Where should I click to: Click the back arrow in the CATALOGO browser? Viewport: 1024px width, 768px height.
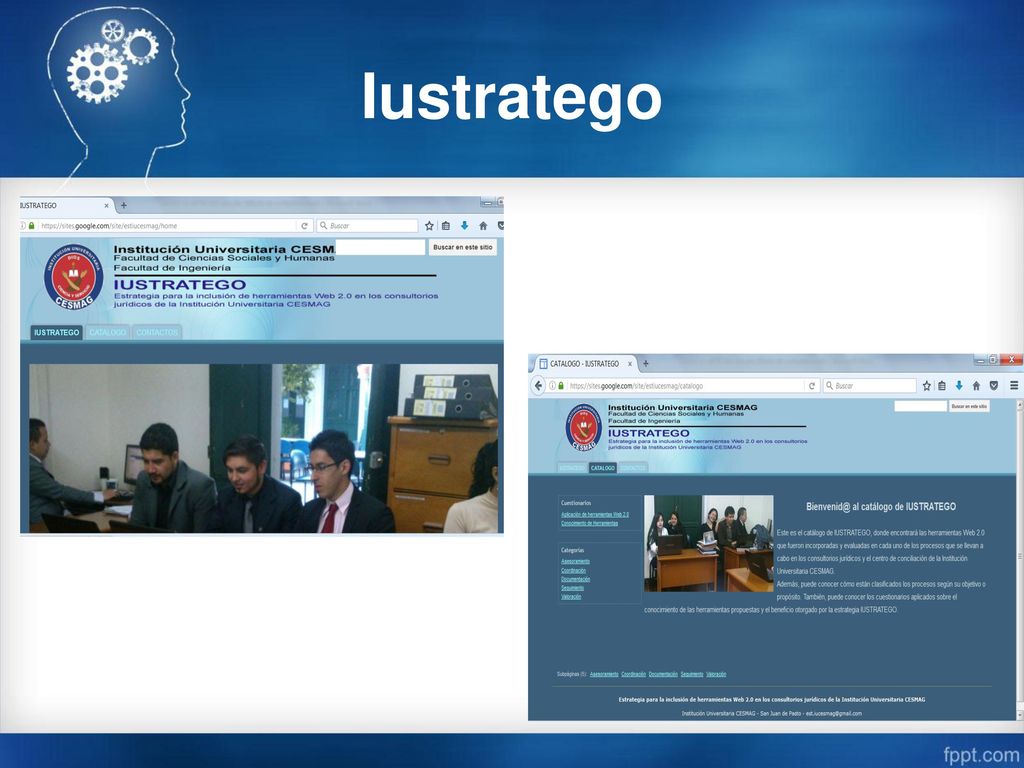[x=538, y=385]
